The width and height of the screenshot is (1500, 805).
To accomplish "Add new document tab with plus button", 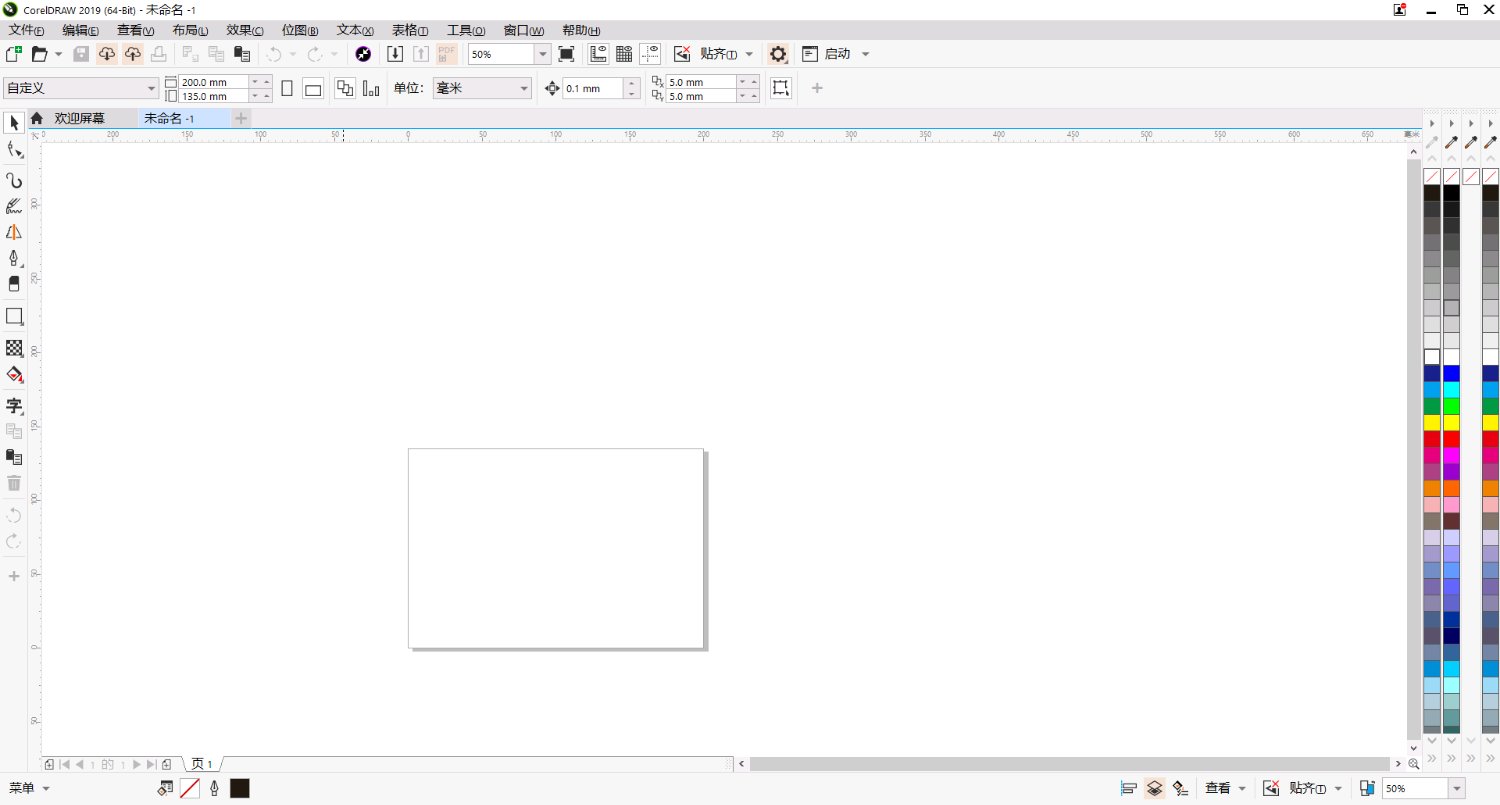I will pos(241,118).
